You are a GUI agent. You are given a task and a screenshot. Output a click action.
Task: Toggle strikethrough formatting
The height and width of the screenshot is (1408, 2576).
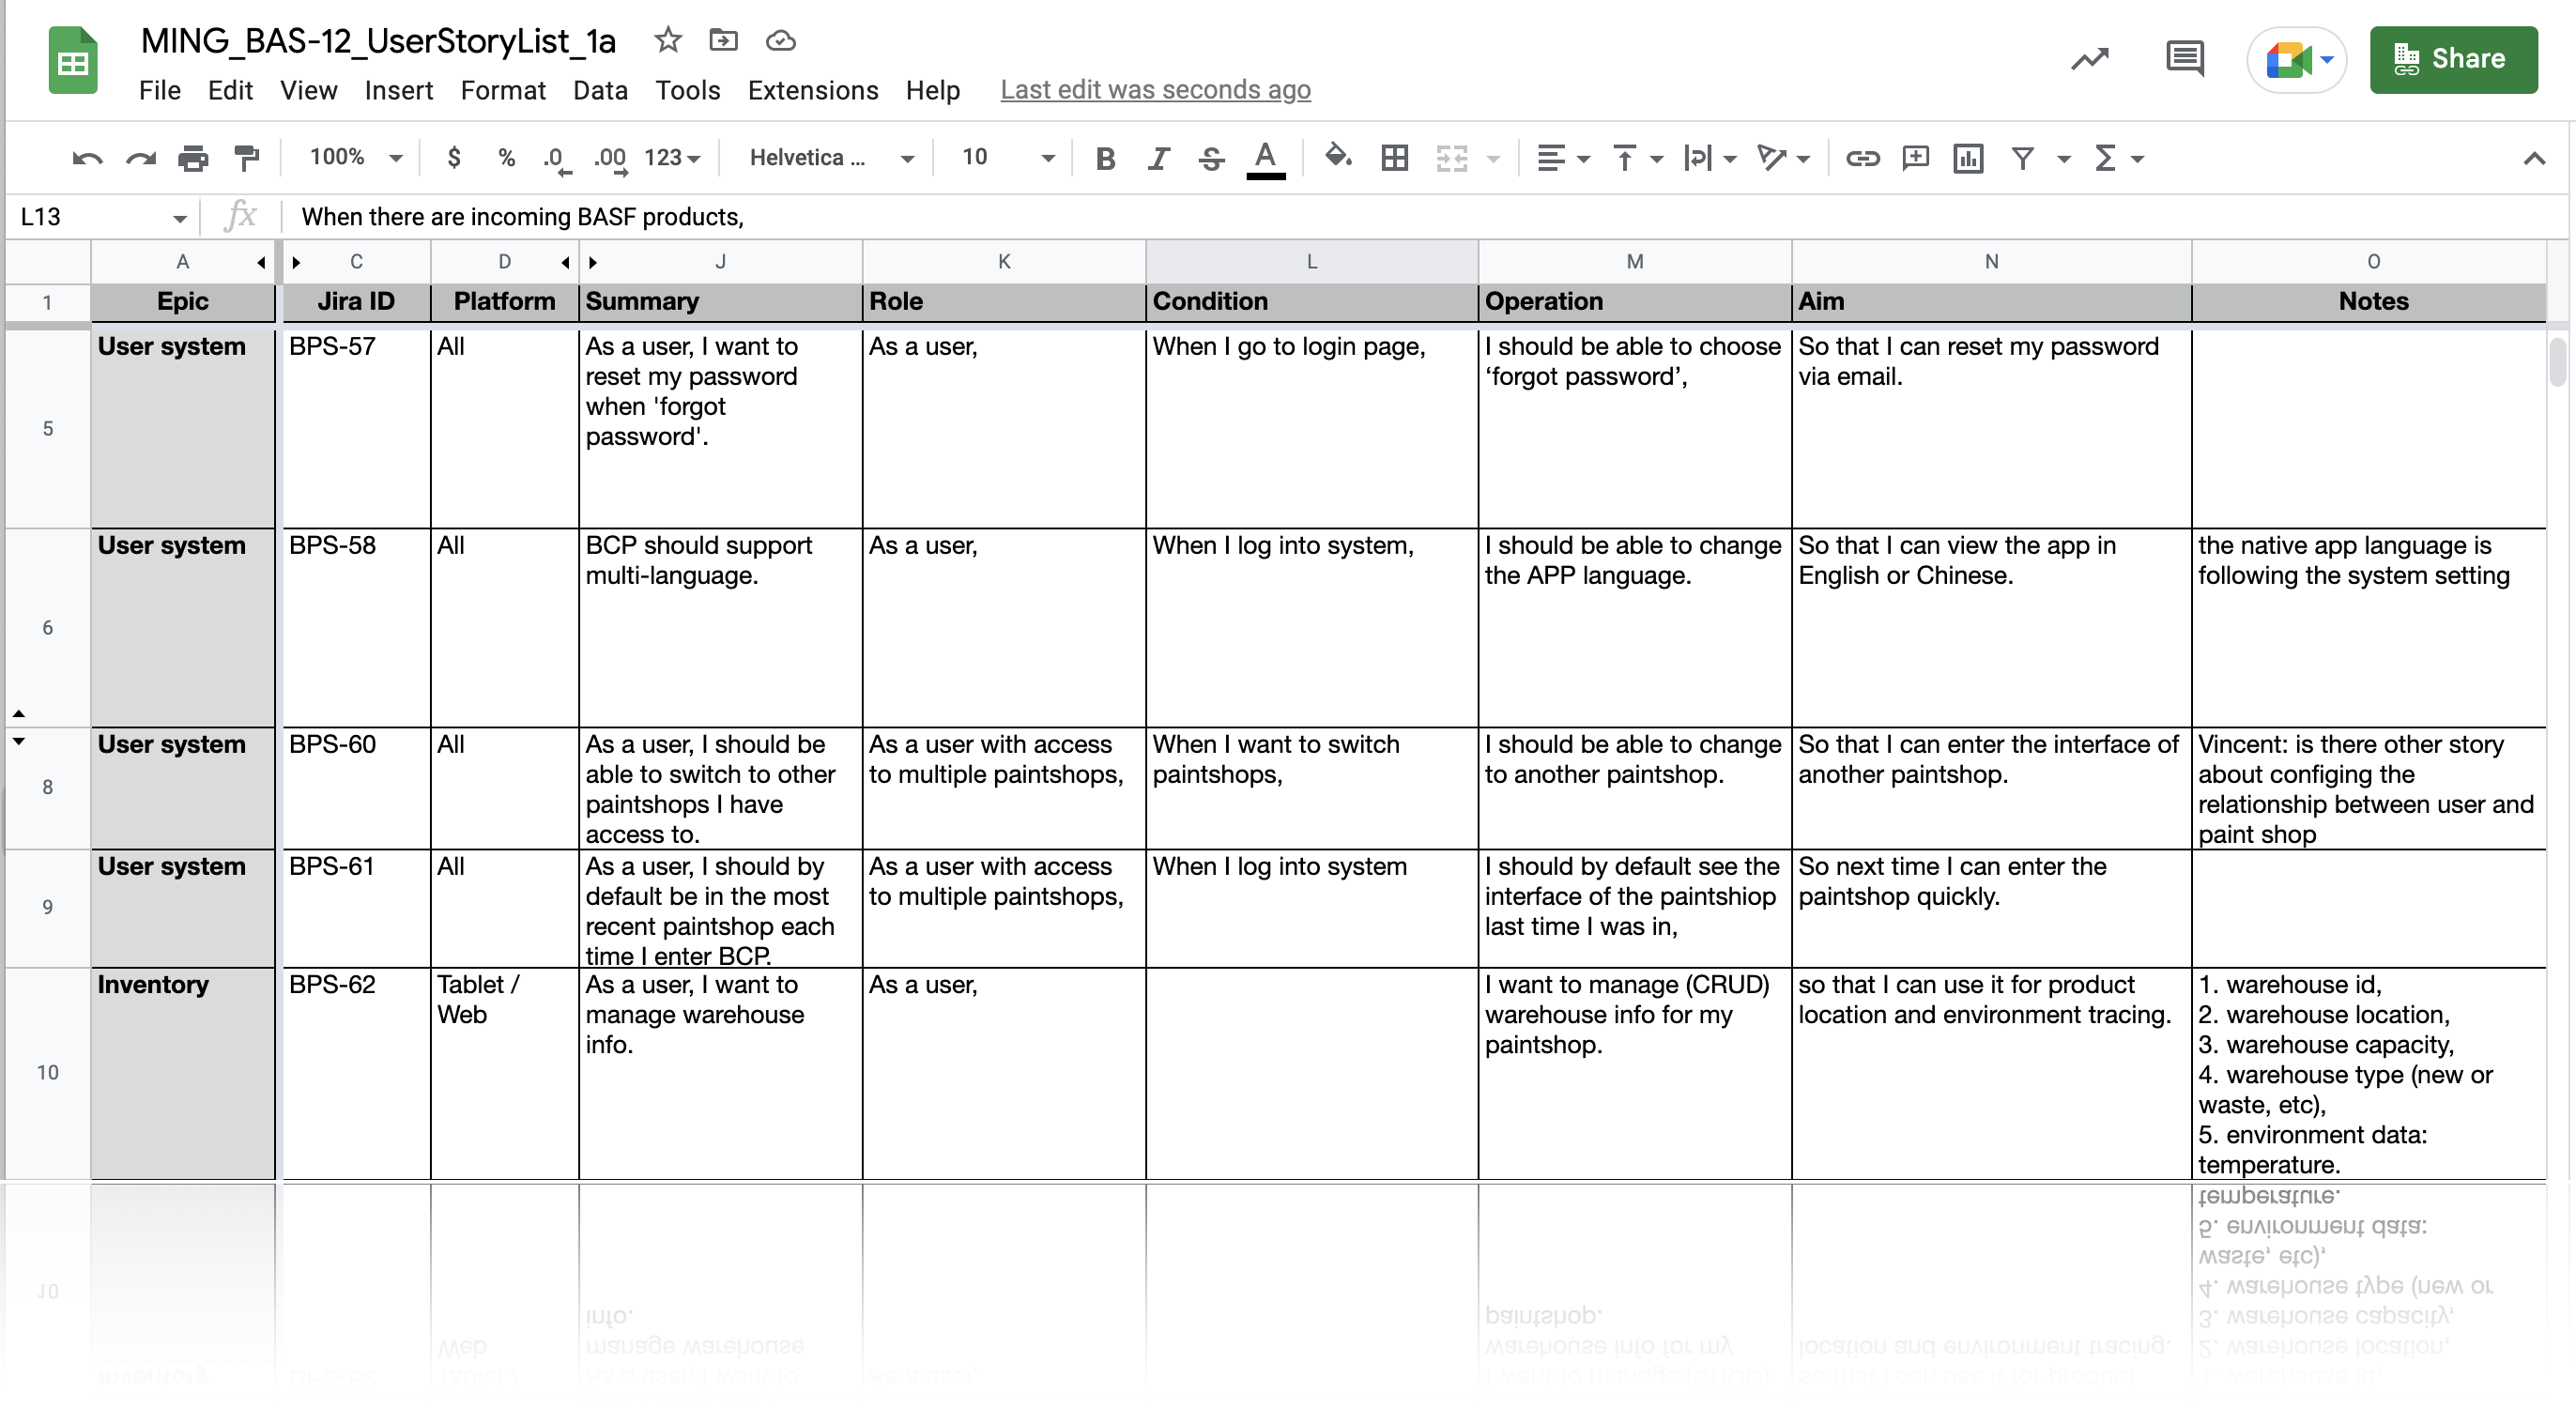pos(1211,158)
